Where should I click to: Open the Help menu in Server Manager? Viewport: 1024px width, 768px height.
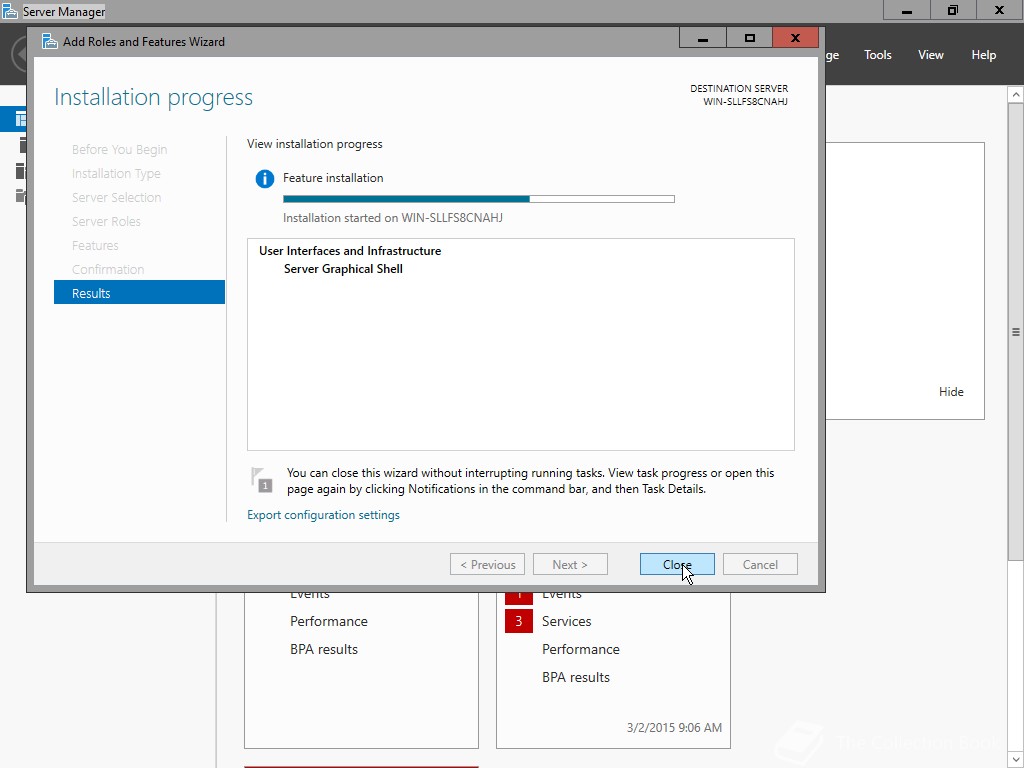tap(983, 55)
